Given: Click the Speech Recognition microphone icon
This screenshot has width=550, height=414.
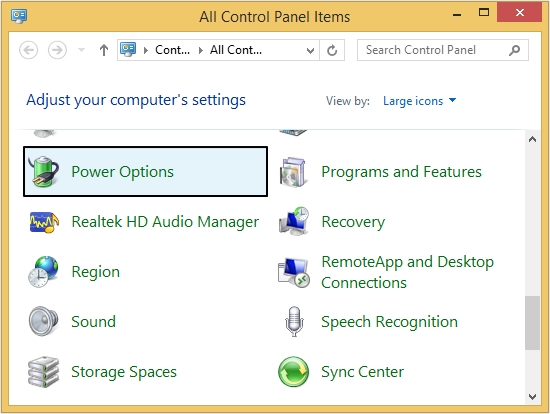Looking at the screenshot, I should tap(294, 321).
